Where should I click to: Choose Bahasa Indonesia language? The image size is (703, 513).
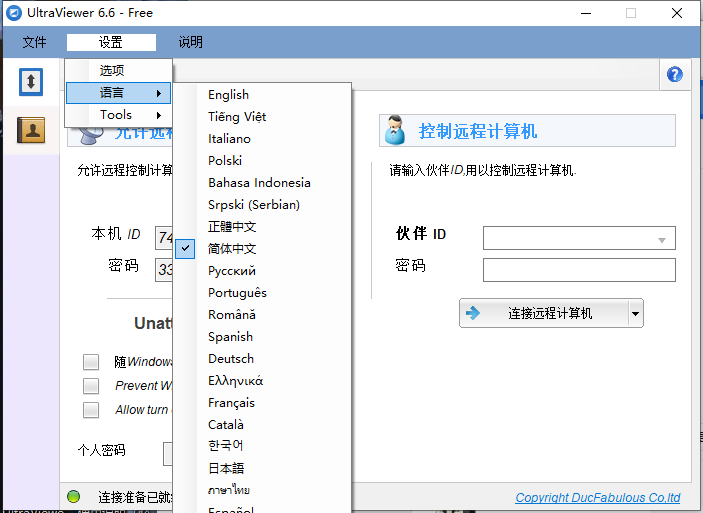coord(262,183)
